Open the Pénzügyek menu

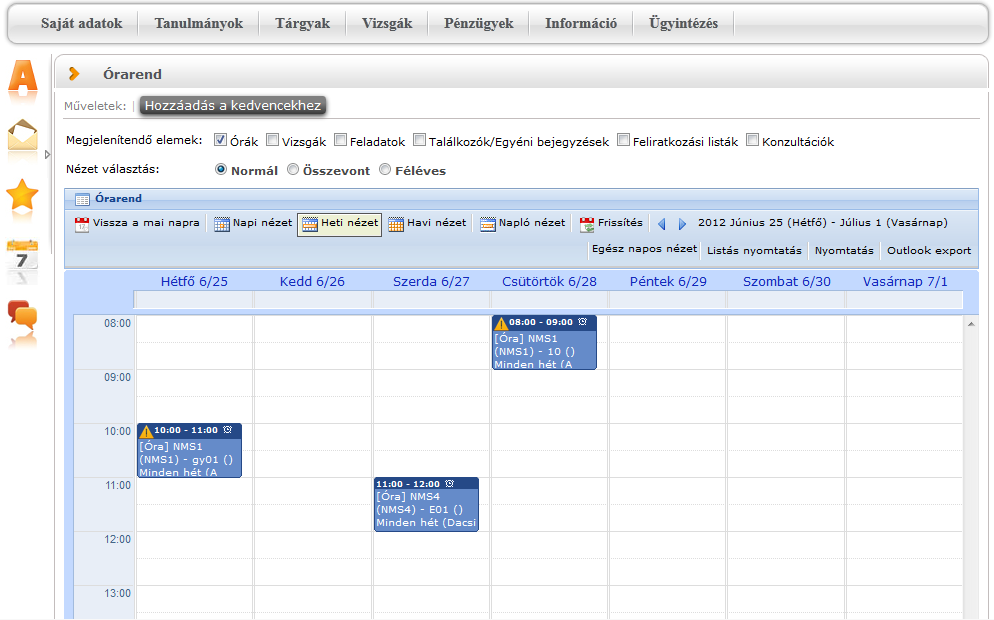479,23
